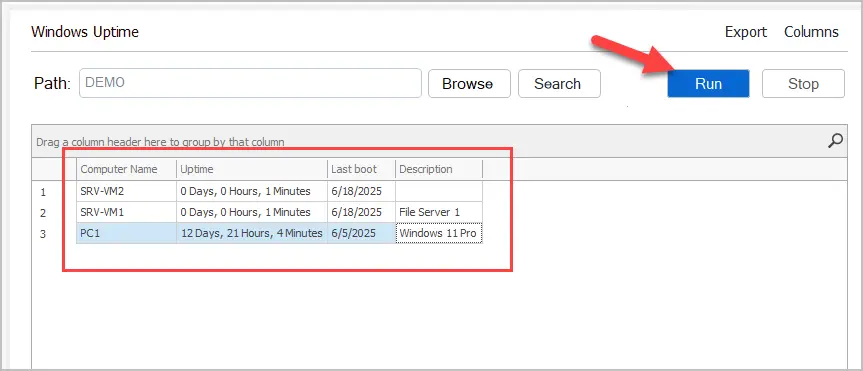Click uptime cell of SRV-VM2 row
This screenshot has width=863, height=371.
pyautogui.click(x=252, y=191)
